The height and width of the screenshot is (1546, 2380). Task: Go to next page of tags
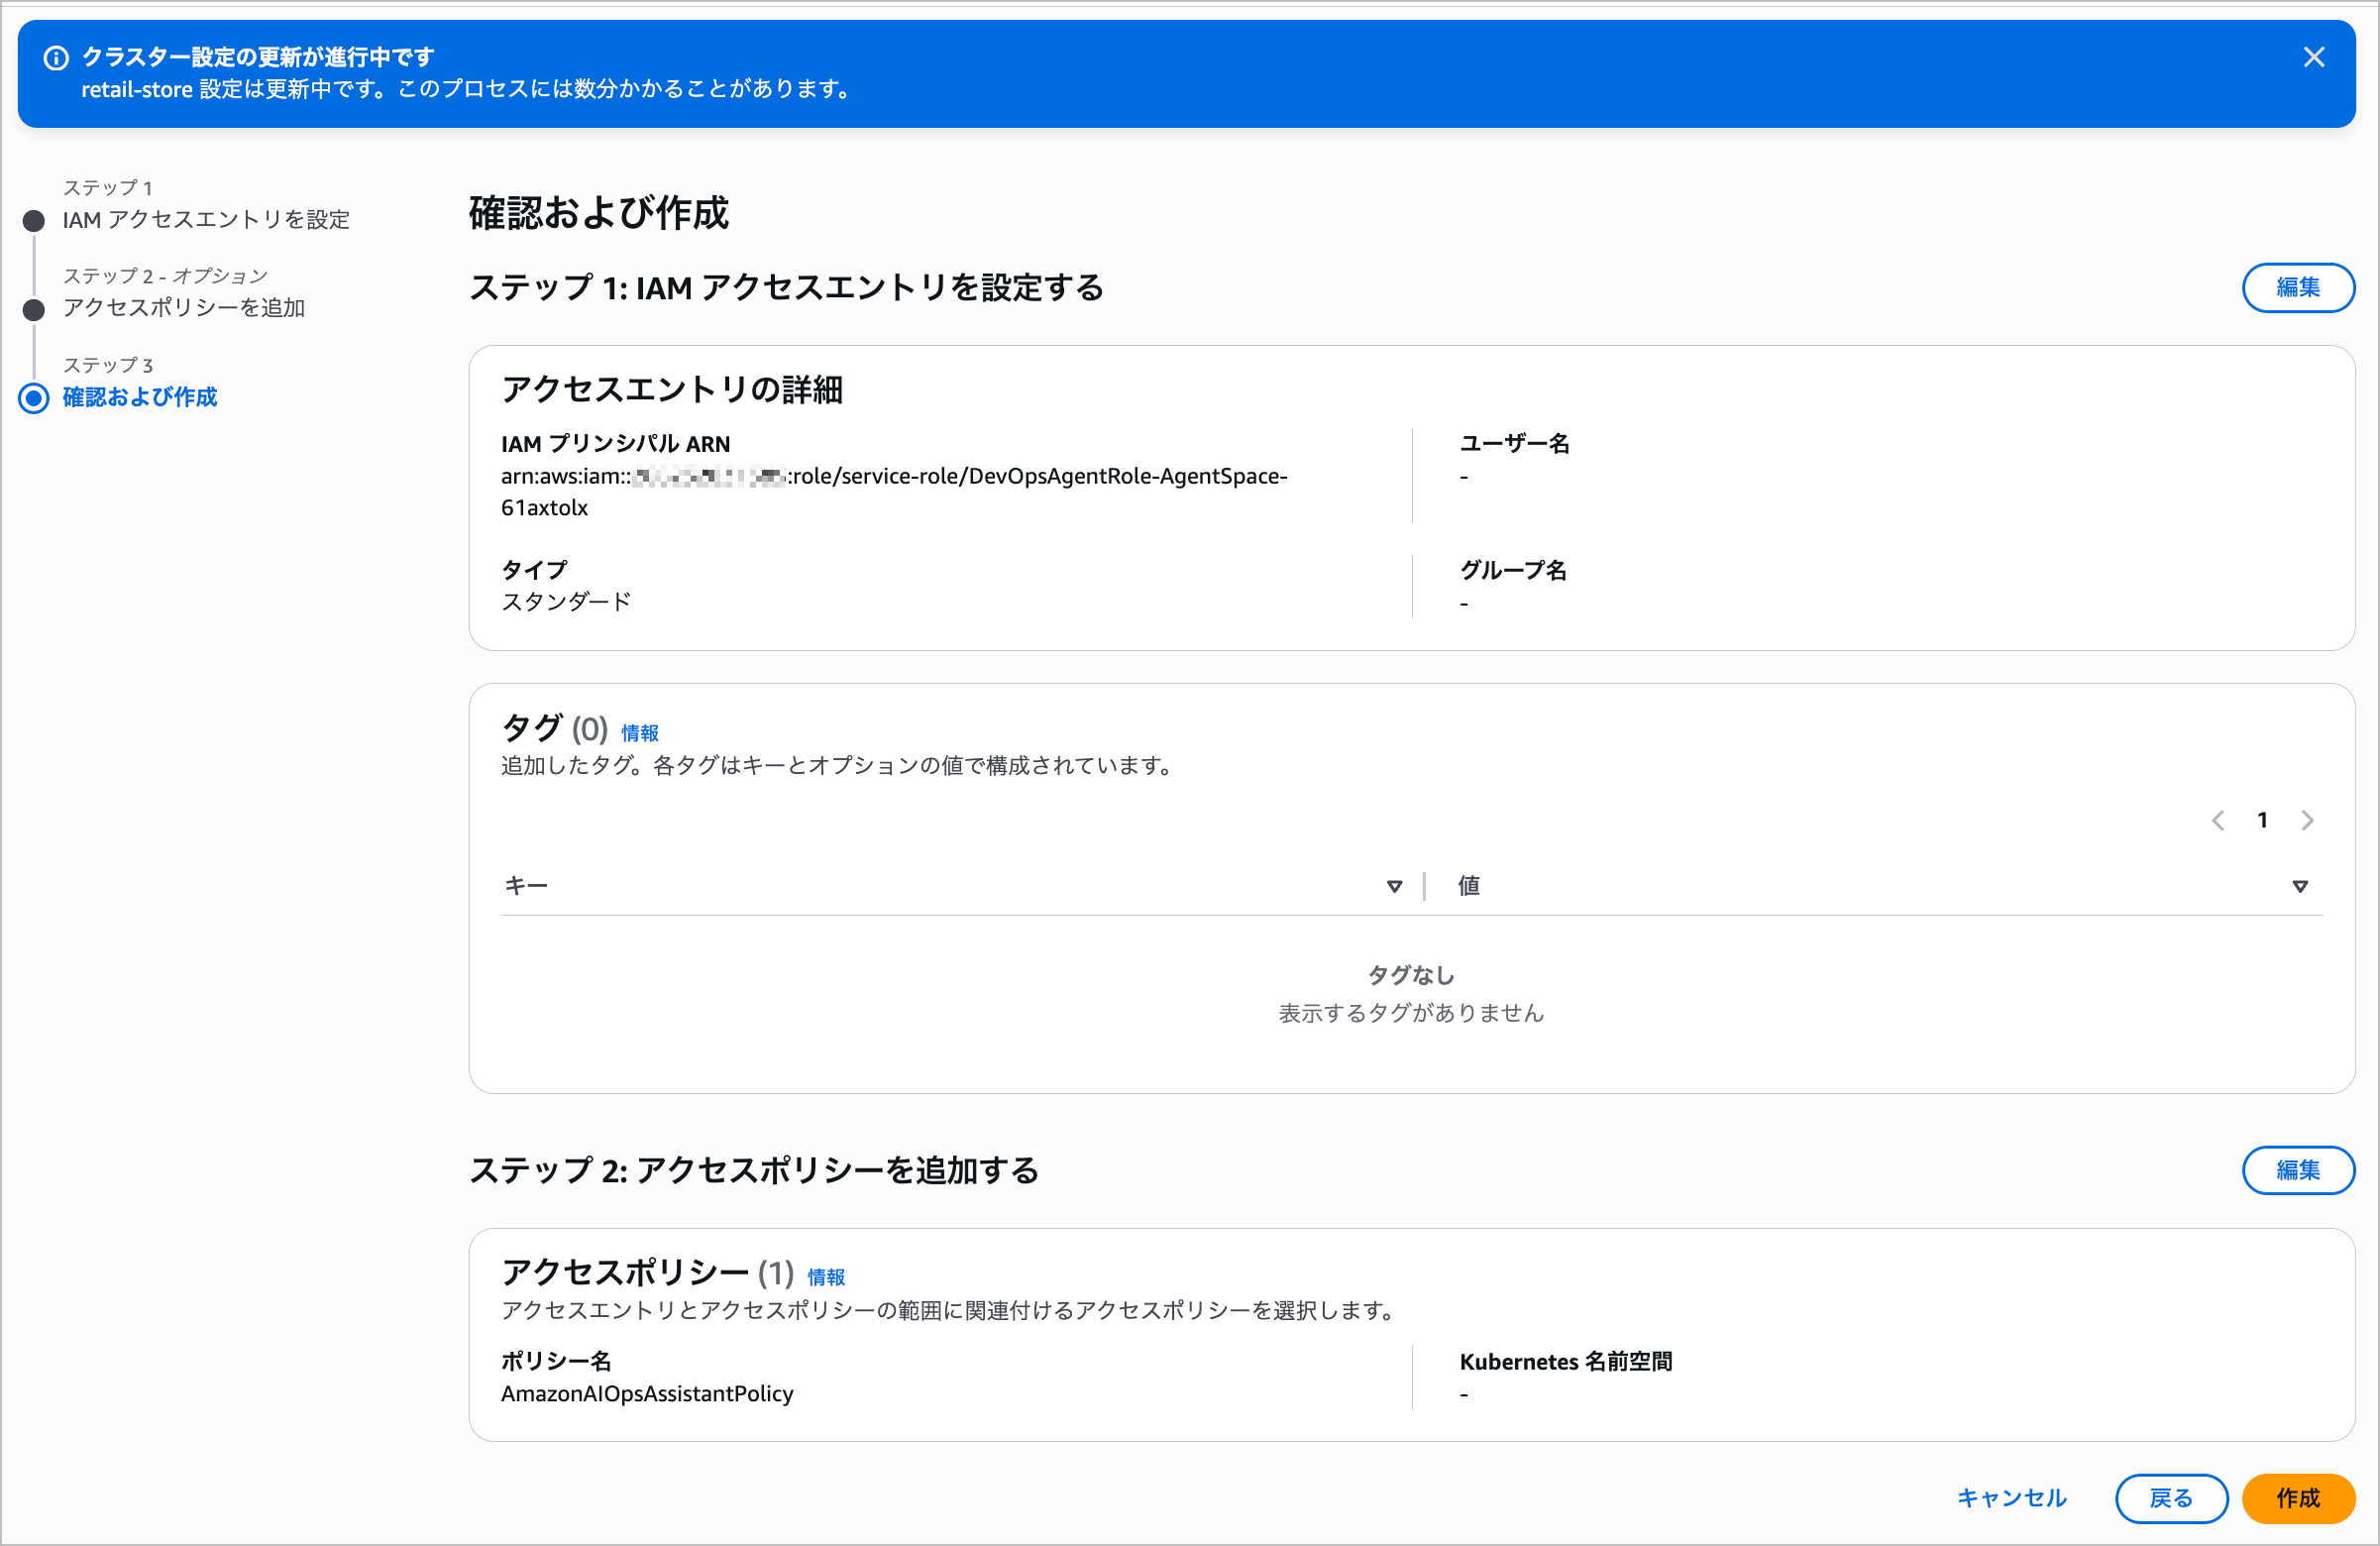coord(2307,821)
